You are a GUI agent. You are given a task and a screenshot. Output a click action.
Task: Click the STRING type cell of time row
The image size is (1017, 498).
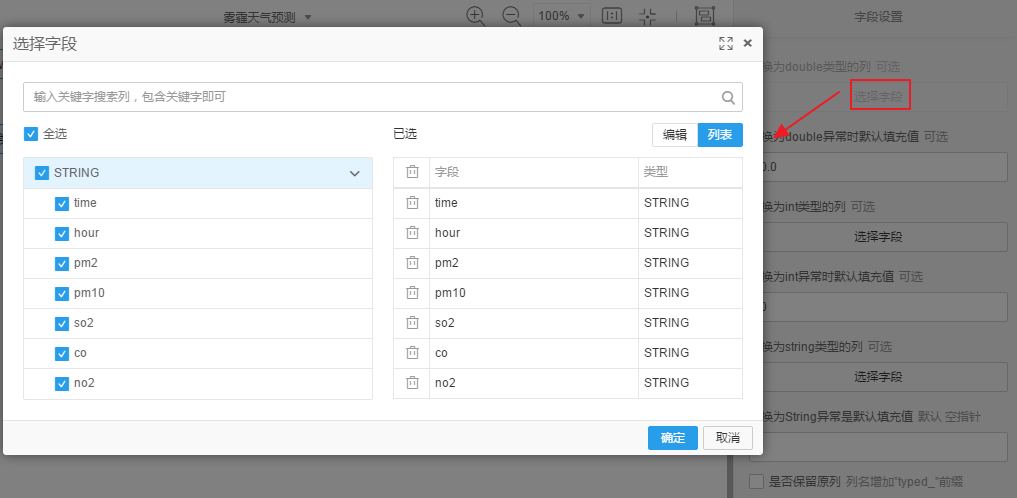690,203
